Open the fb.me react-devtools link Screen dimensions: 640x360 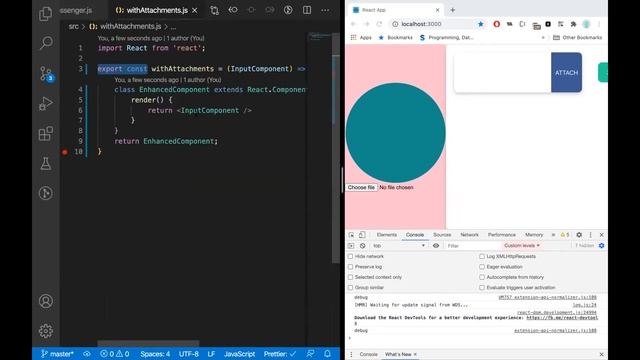562,318
